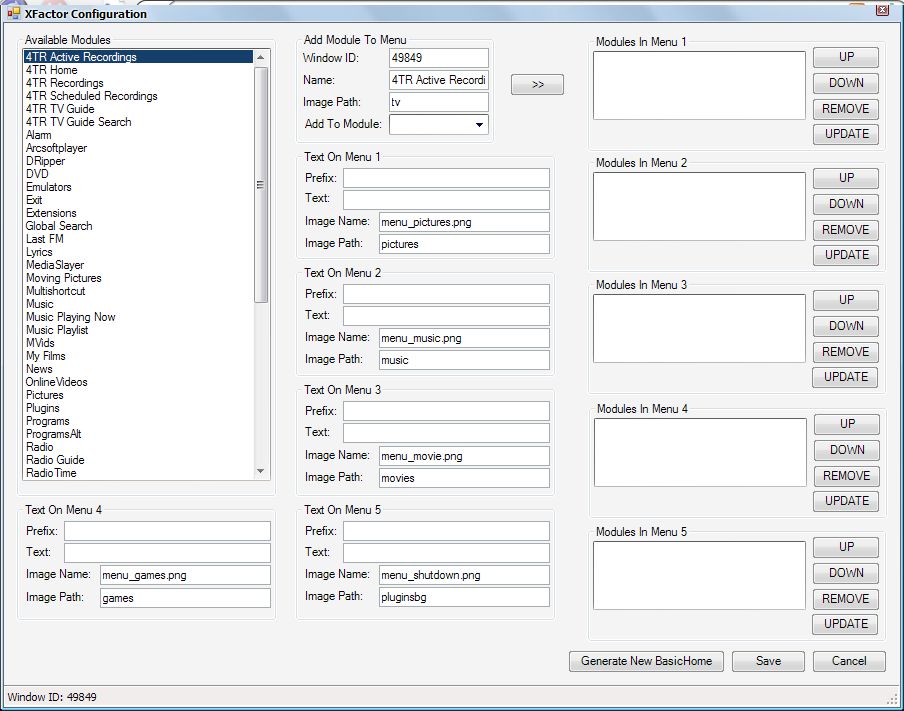Viewport: 904px width, 711px height.
Task: Click the Window ID input field
Action: click(x=438, y=58)
